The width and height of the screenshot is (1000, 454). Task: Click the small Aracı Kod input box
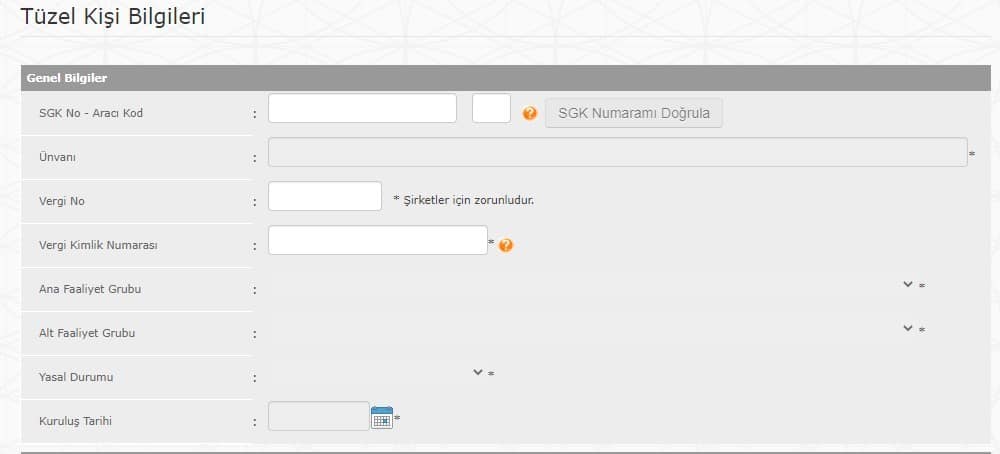pos(491,109)
